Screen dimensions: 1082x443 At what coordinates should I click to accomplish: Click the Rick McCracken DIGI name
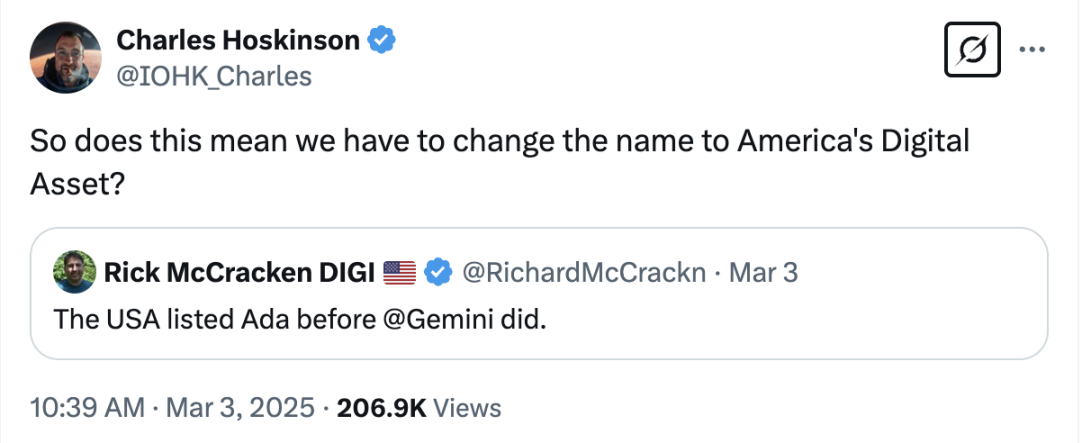(240, 271)
